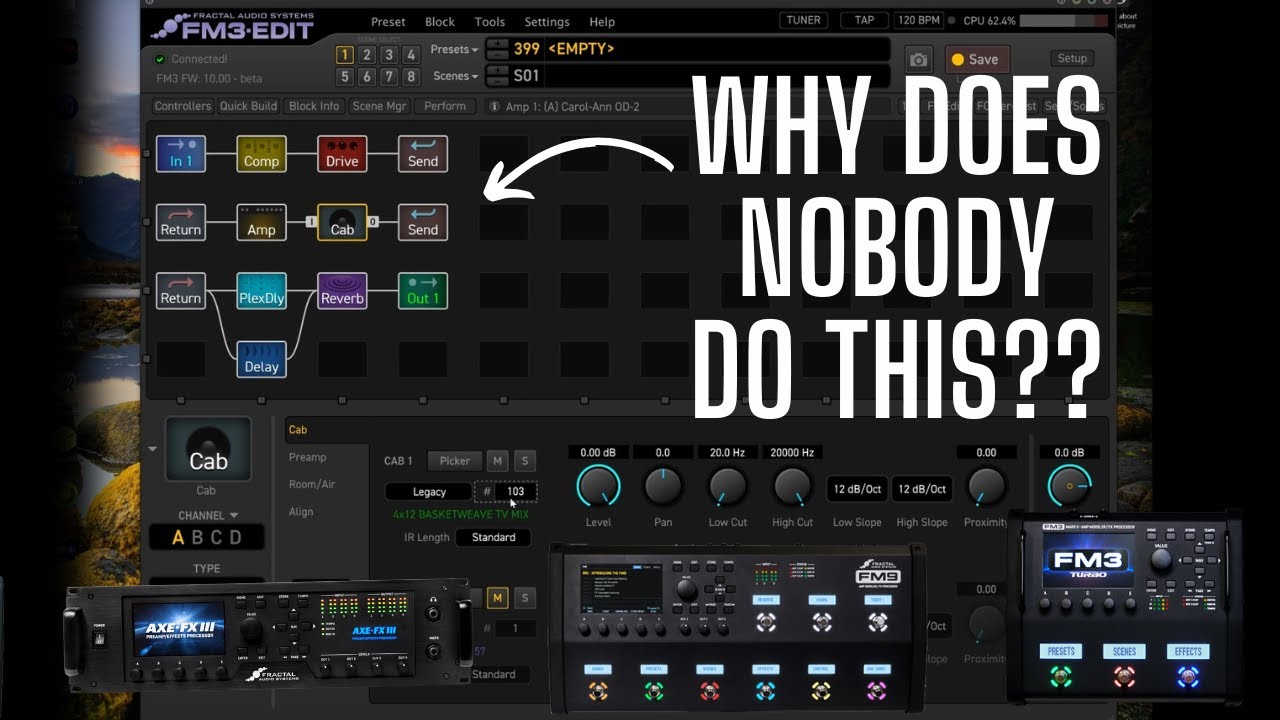Switch to channel B
The width and height of the screenshot is (1280, 720).
click(x=197, y=538)
